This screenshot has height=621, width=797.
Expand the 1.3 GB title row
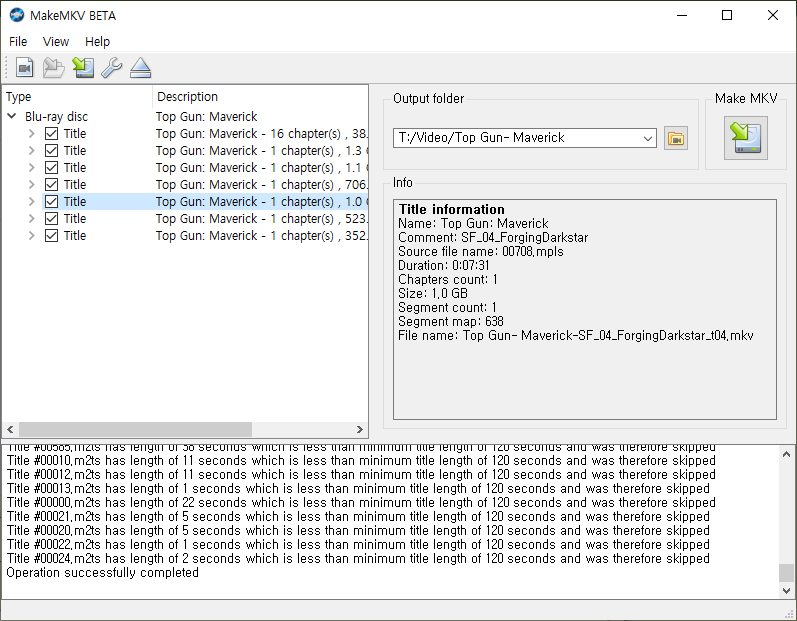(32, 150)
